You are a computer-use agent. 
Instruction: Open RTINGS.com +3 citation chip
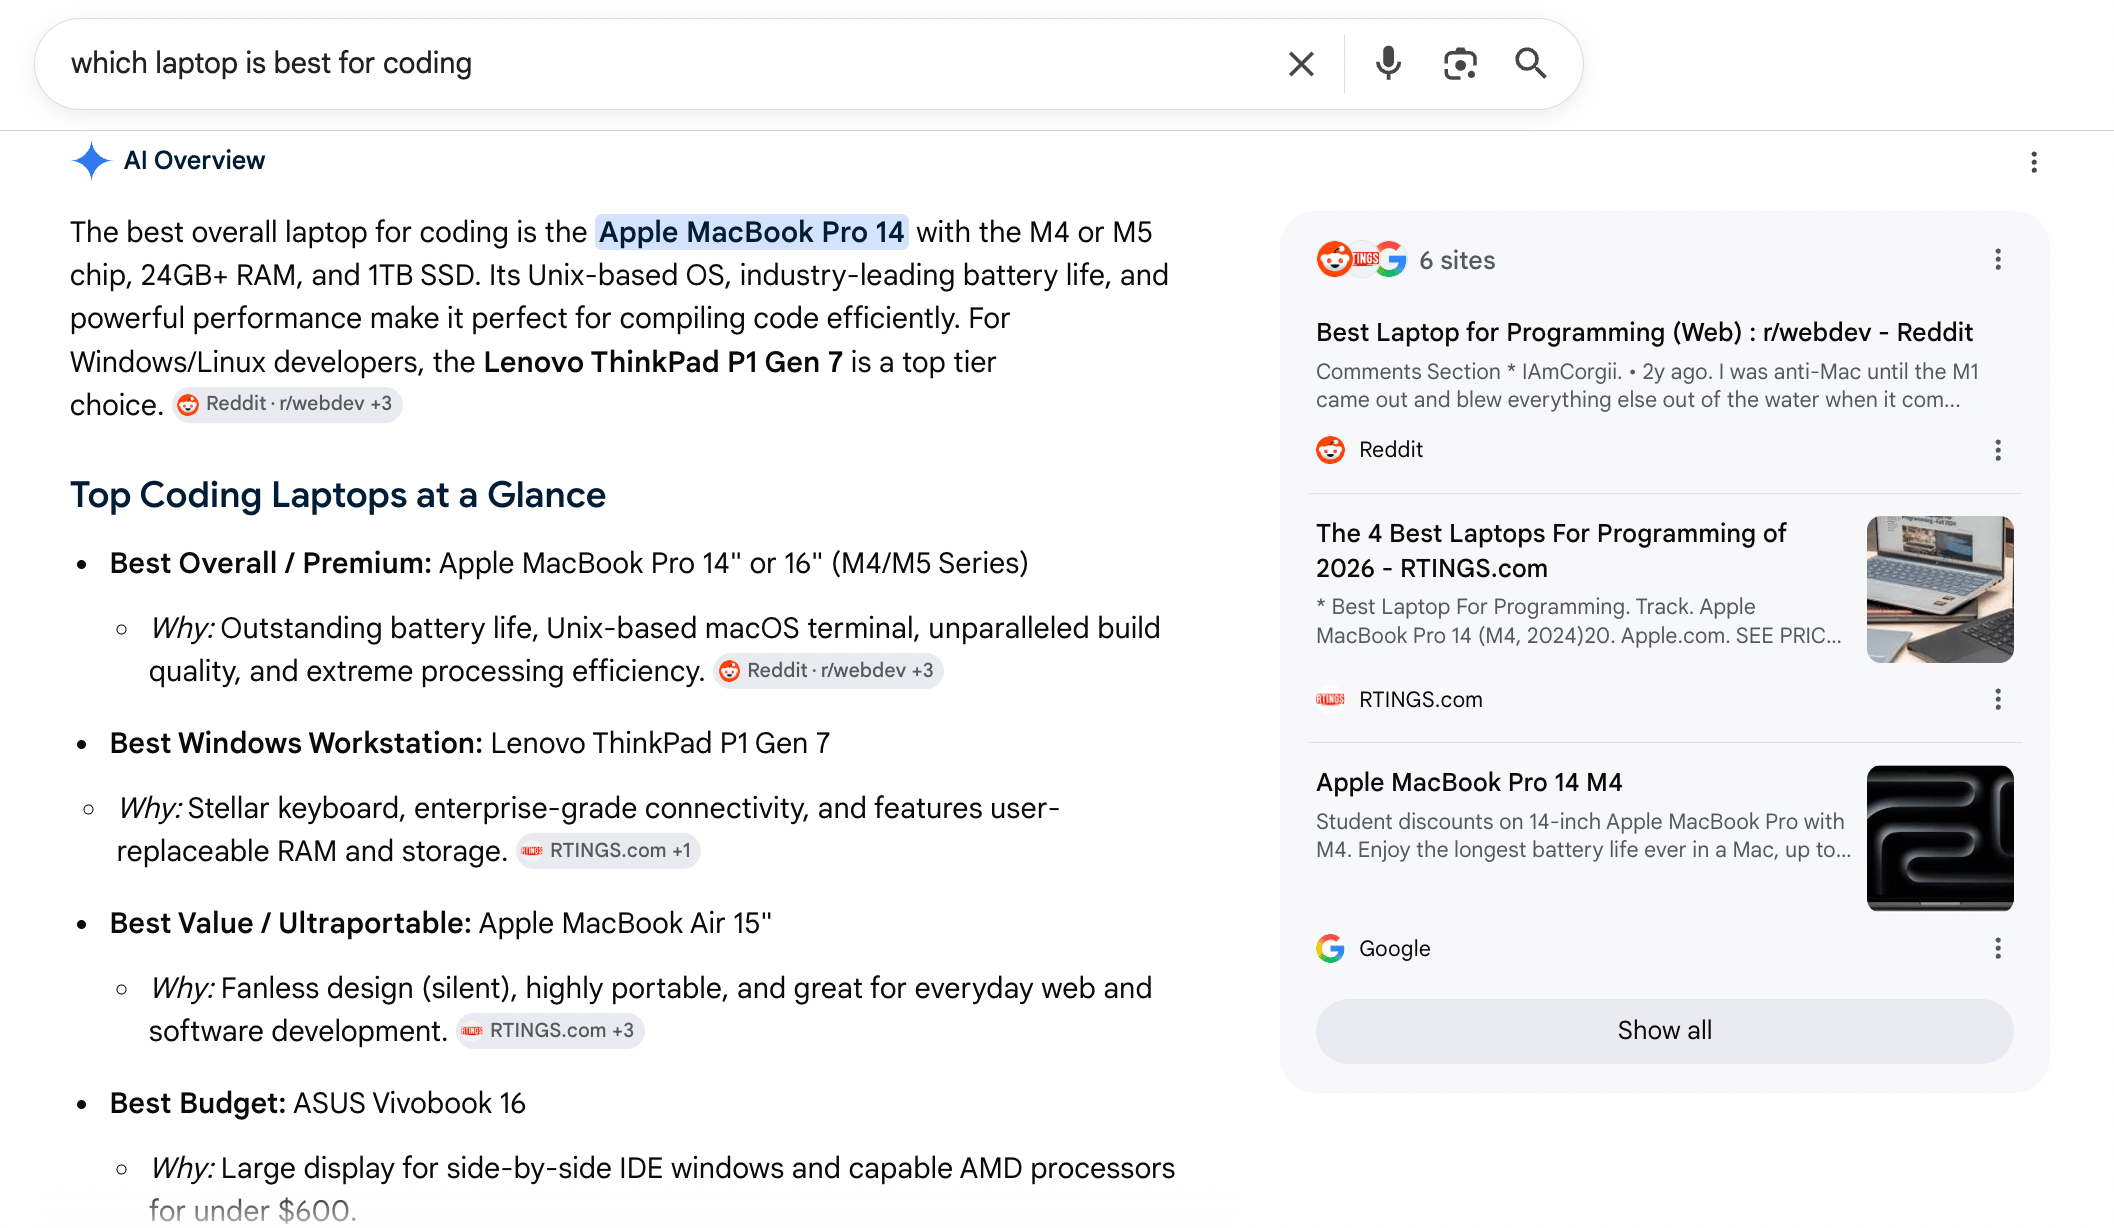(x=550, y=1031)
